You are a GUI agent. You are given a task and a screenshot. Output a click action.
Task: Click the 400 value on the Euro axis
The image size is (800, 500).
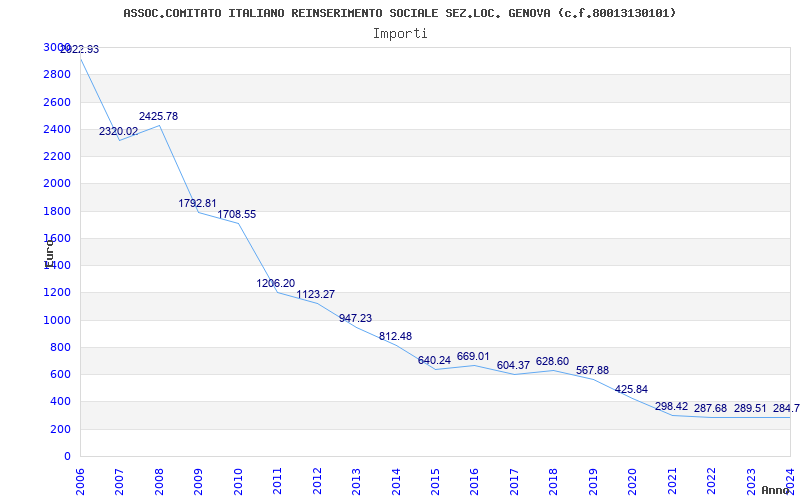[x=60, y=402]
